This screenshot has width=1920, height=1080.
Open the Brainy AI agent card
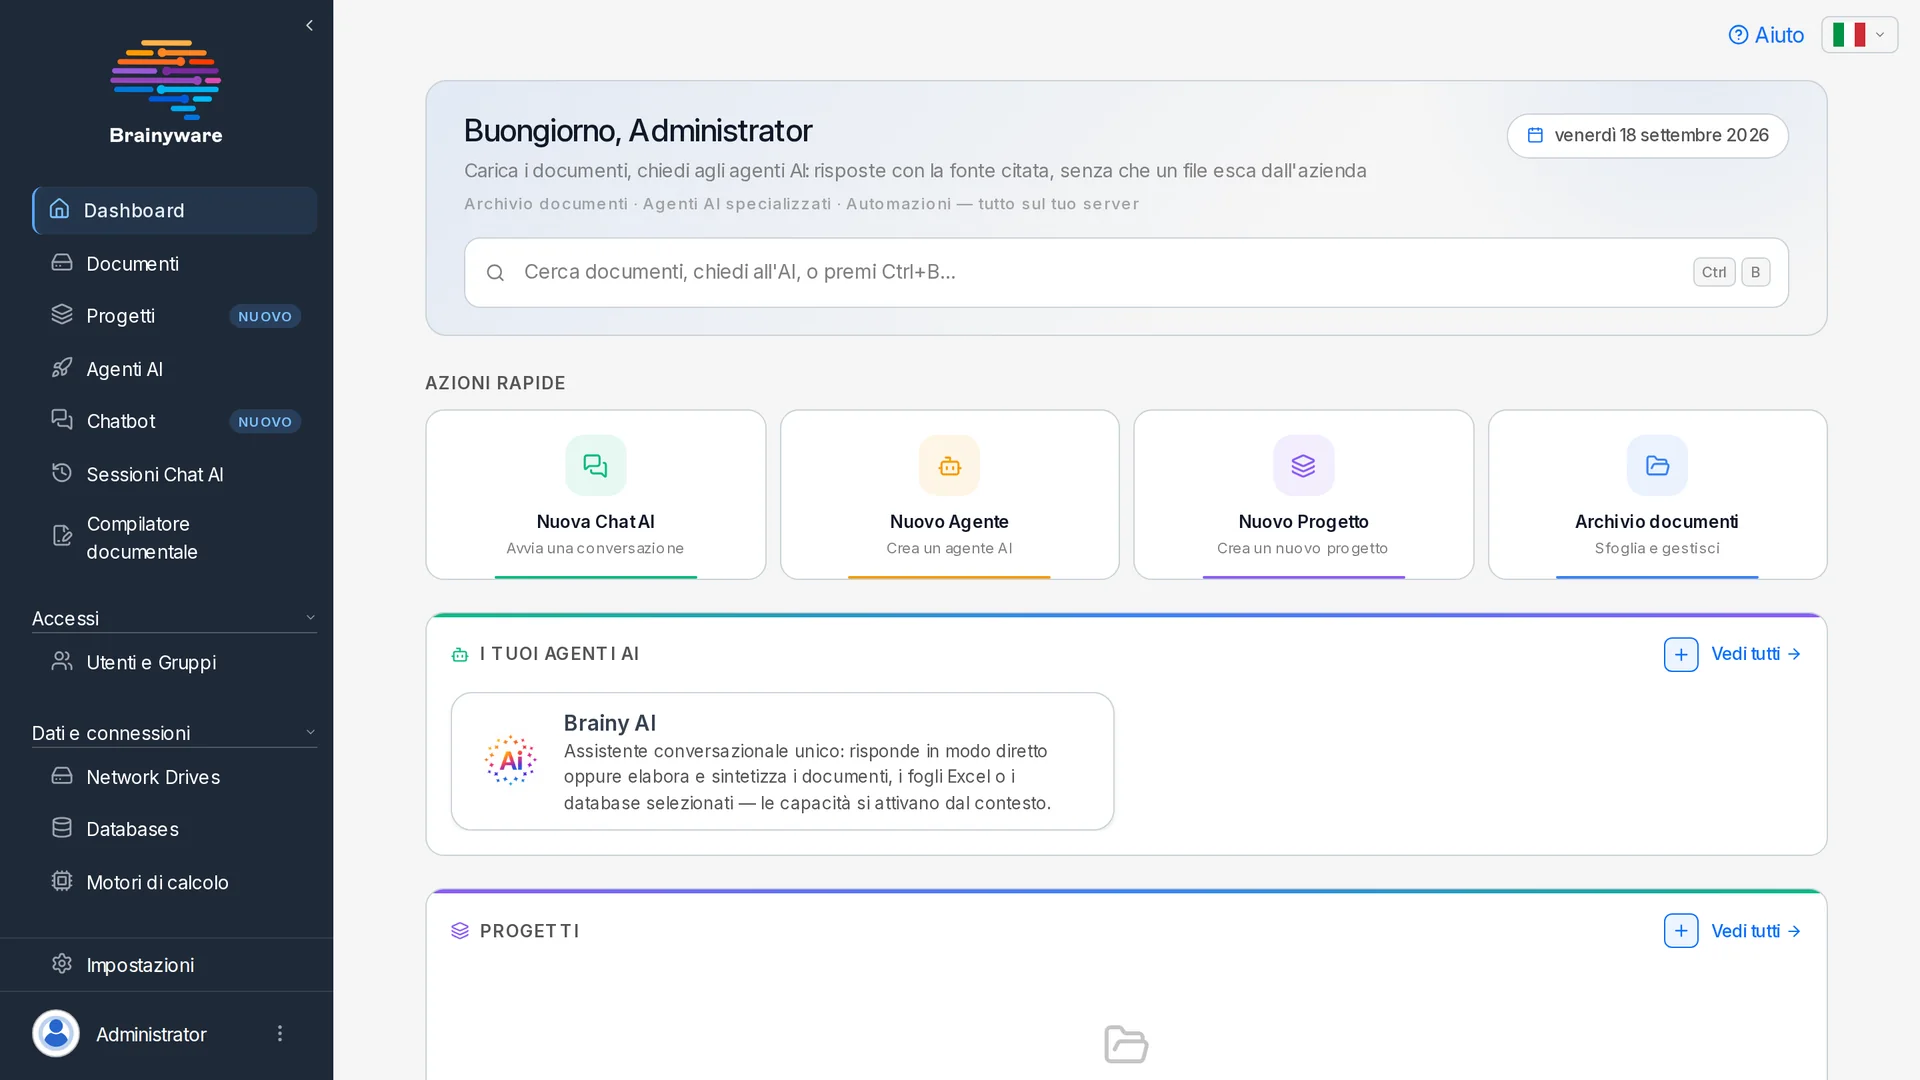pos(782,761)
